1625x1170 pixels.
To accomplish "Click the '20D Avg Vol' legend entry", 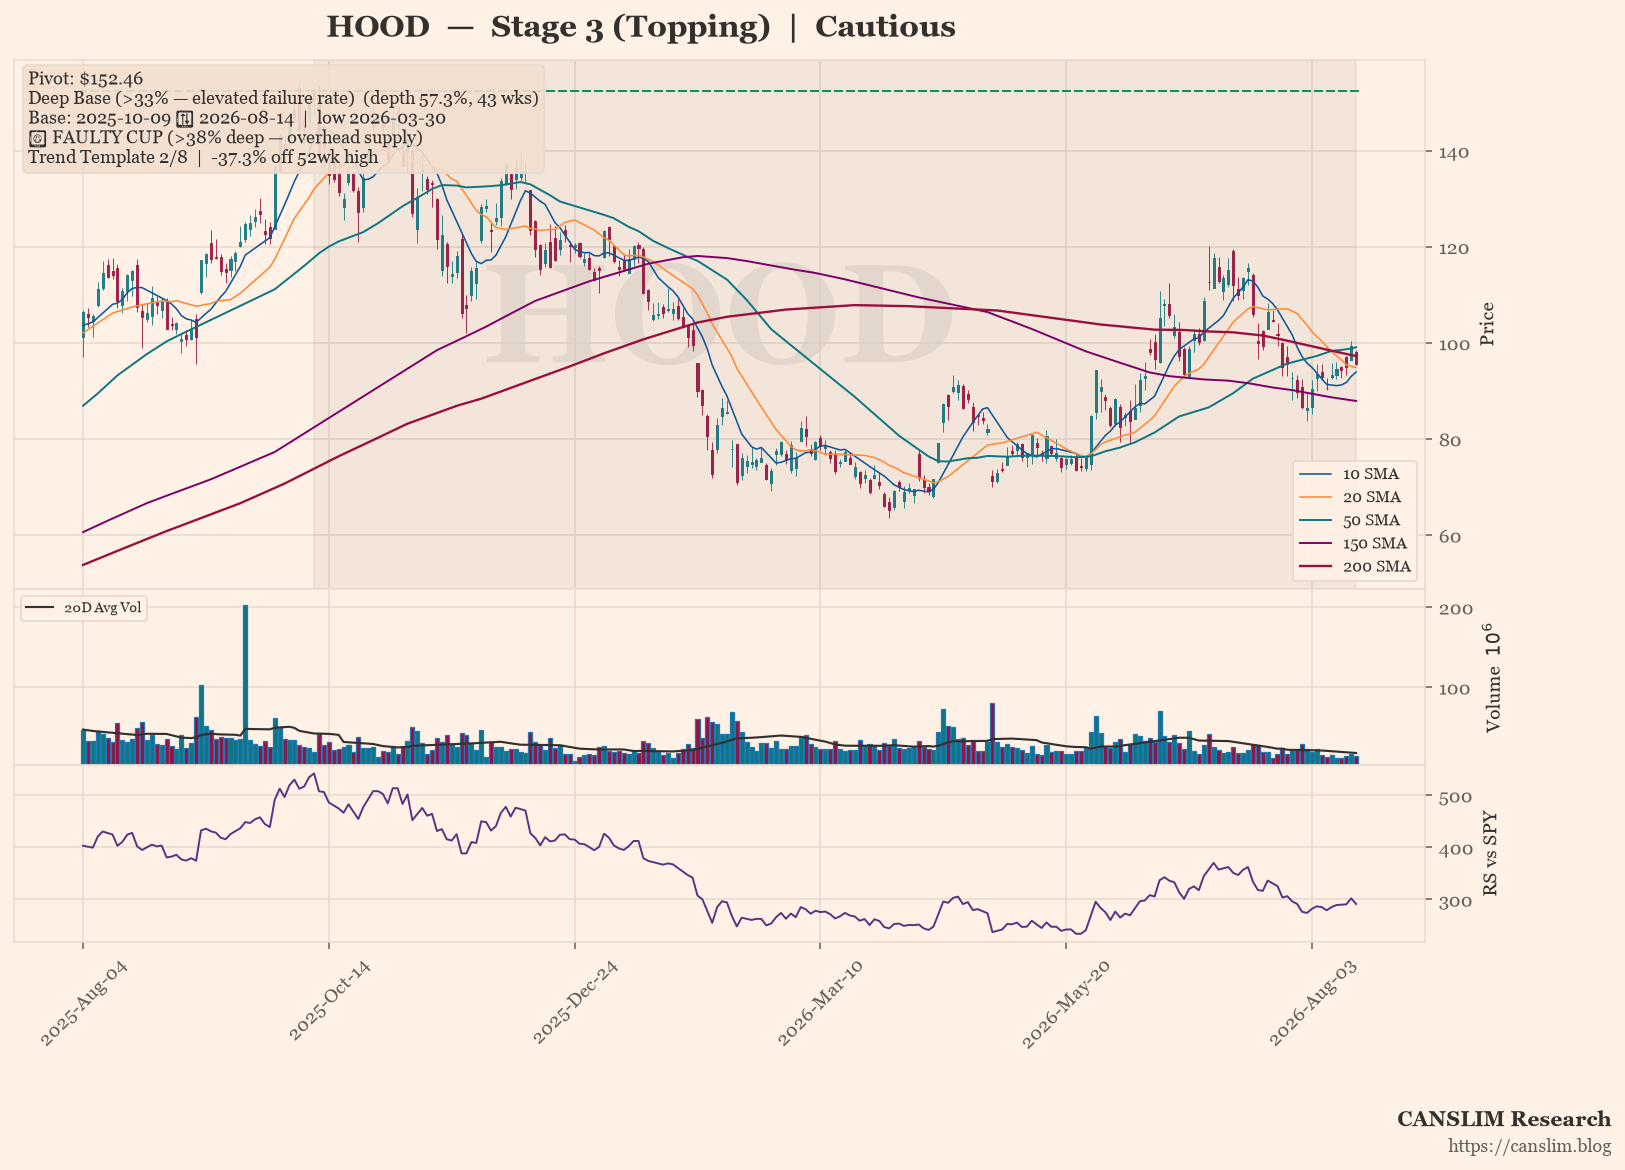I will point(84,608).
